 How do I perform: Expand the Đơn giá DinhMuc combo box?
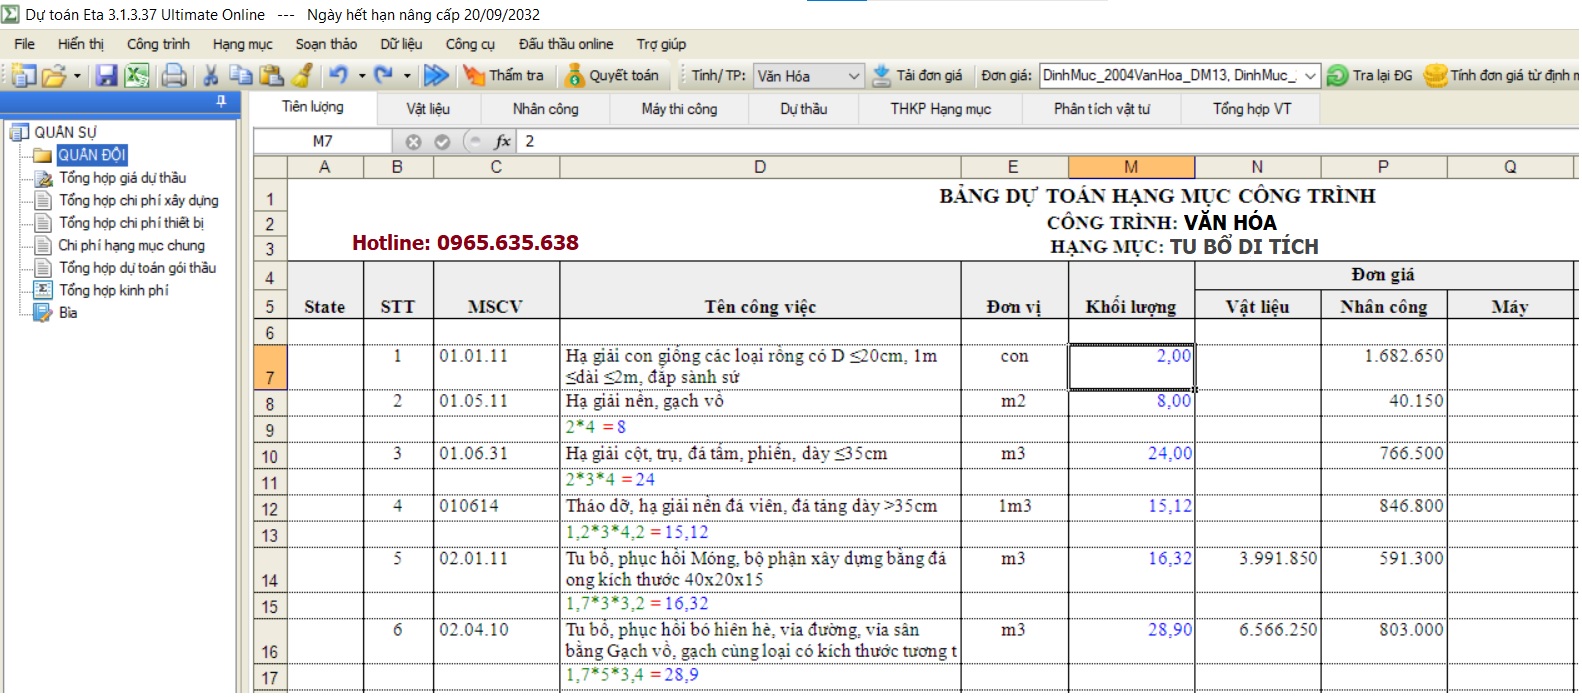[1309, 76]
